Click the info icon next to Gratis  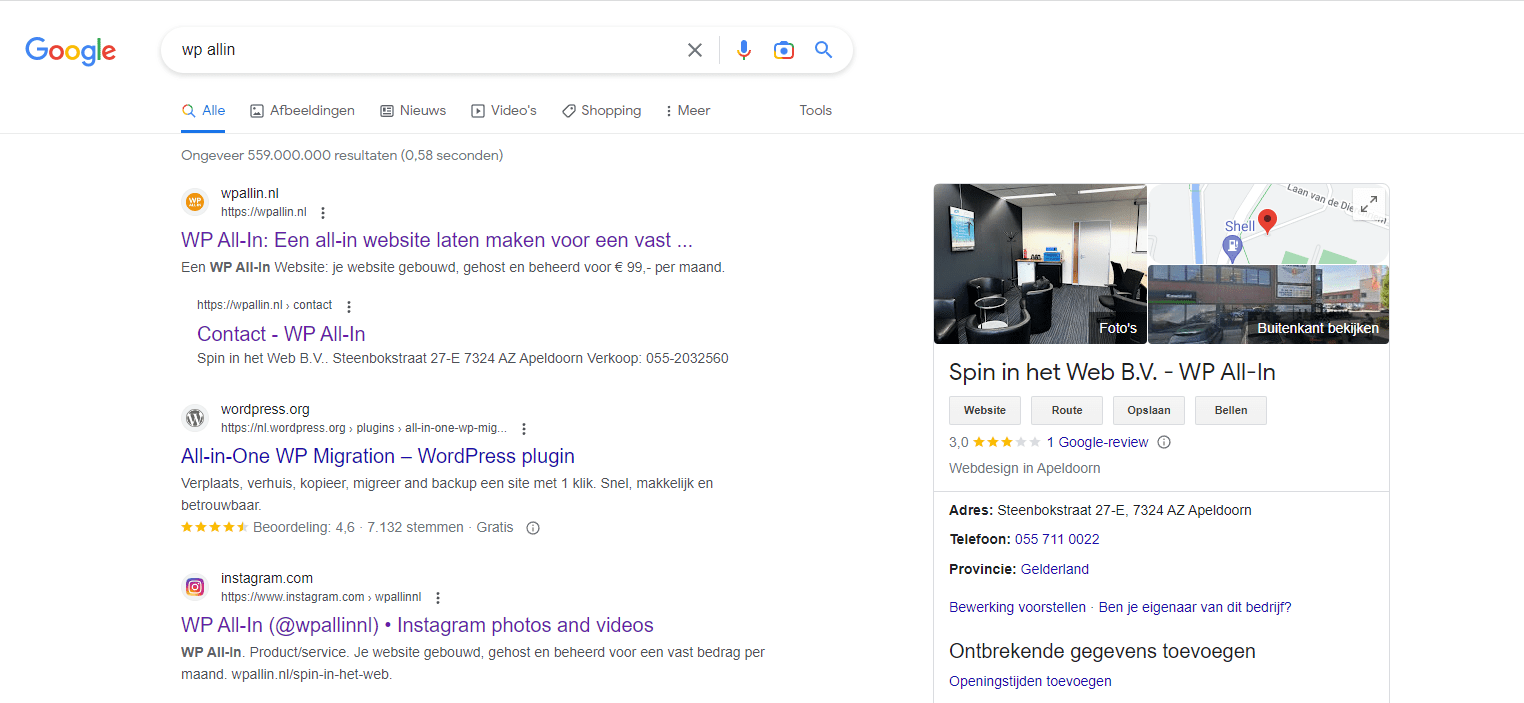[x=533, y=528]
